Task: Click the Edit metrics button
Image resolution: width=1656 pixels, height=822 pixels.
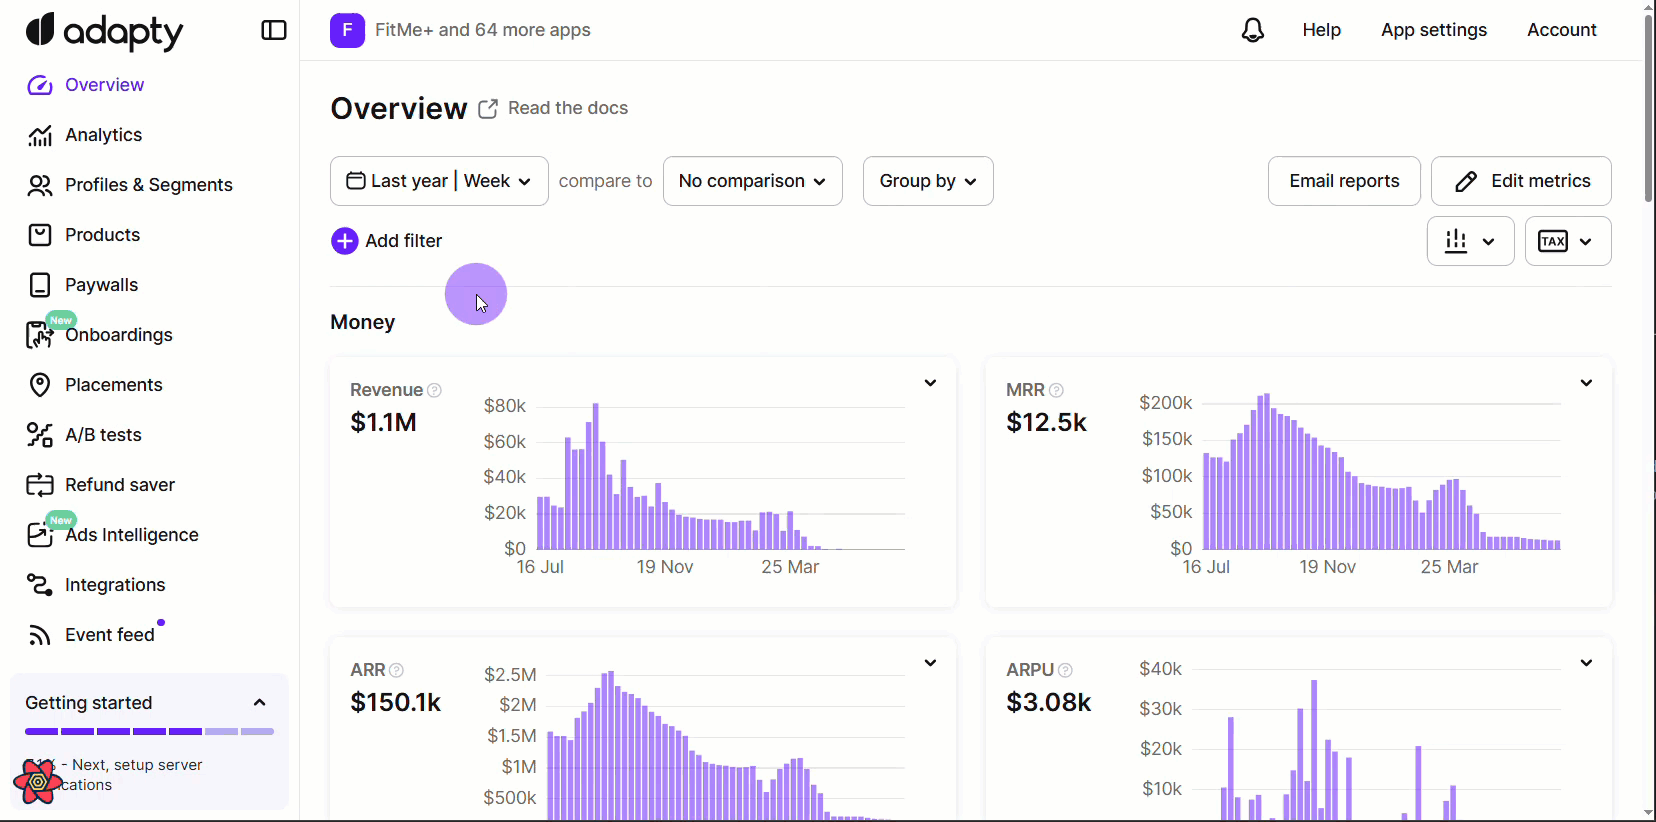Action: coord(1521,181)
